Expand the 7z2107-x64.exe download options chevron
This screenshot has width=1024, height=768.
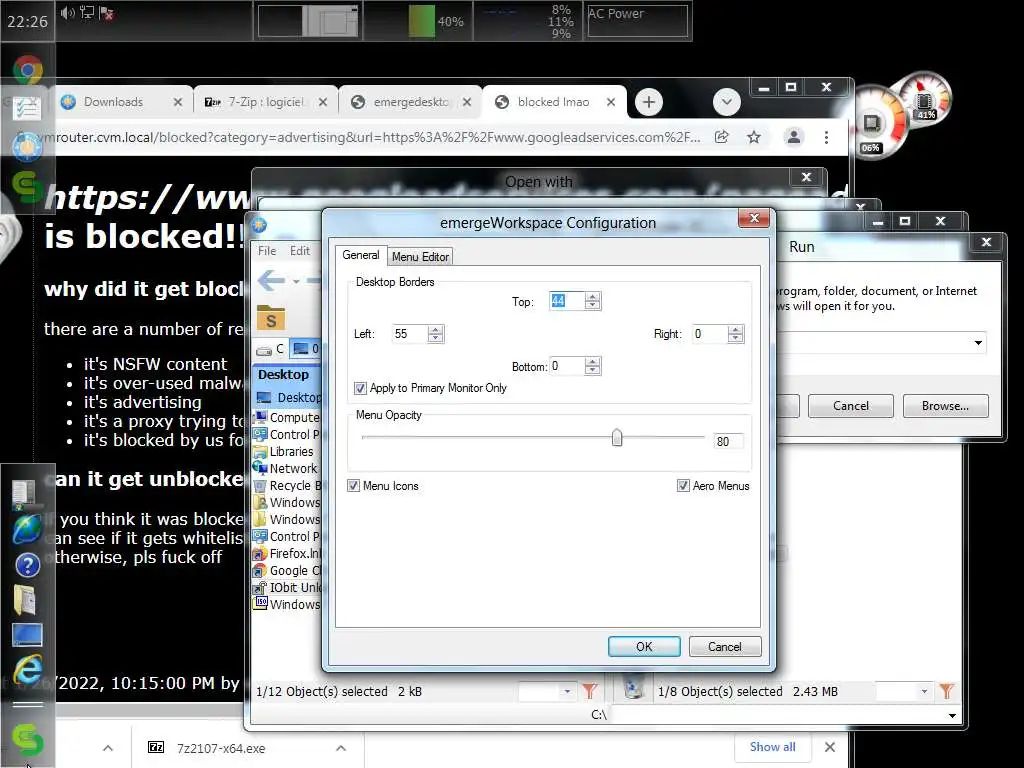pos(341,748)
